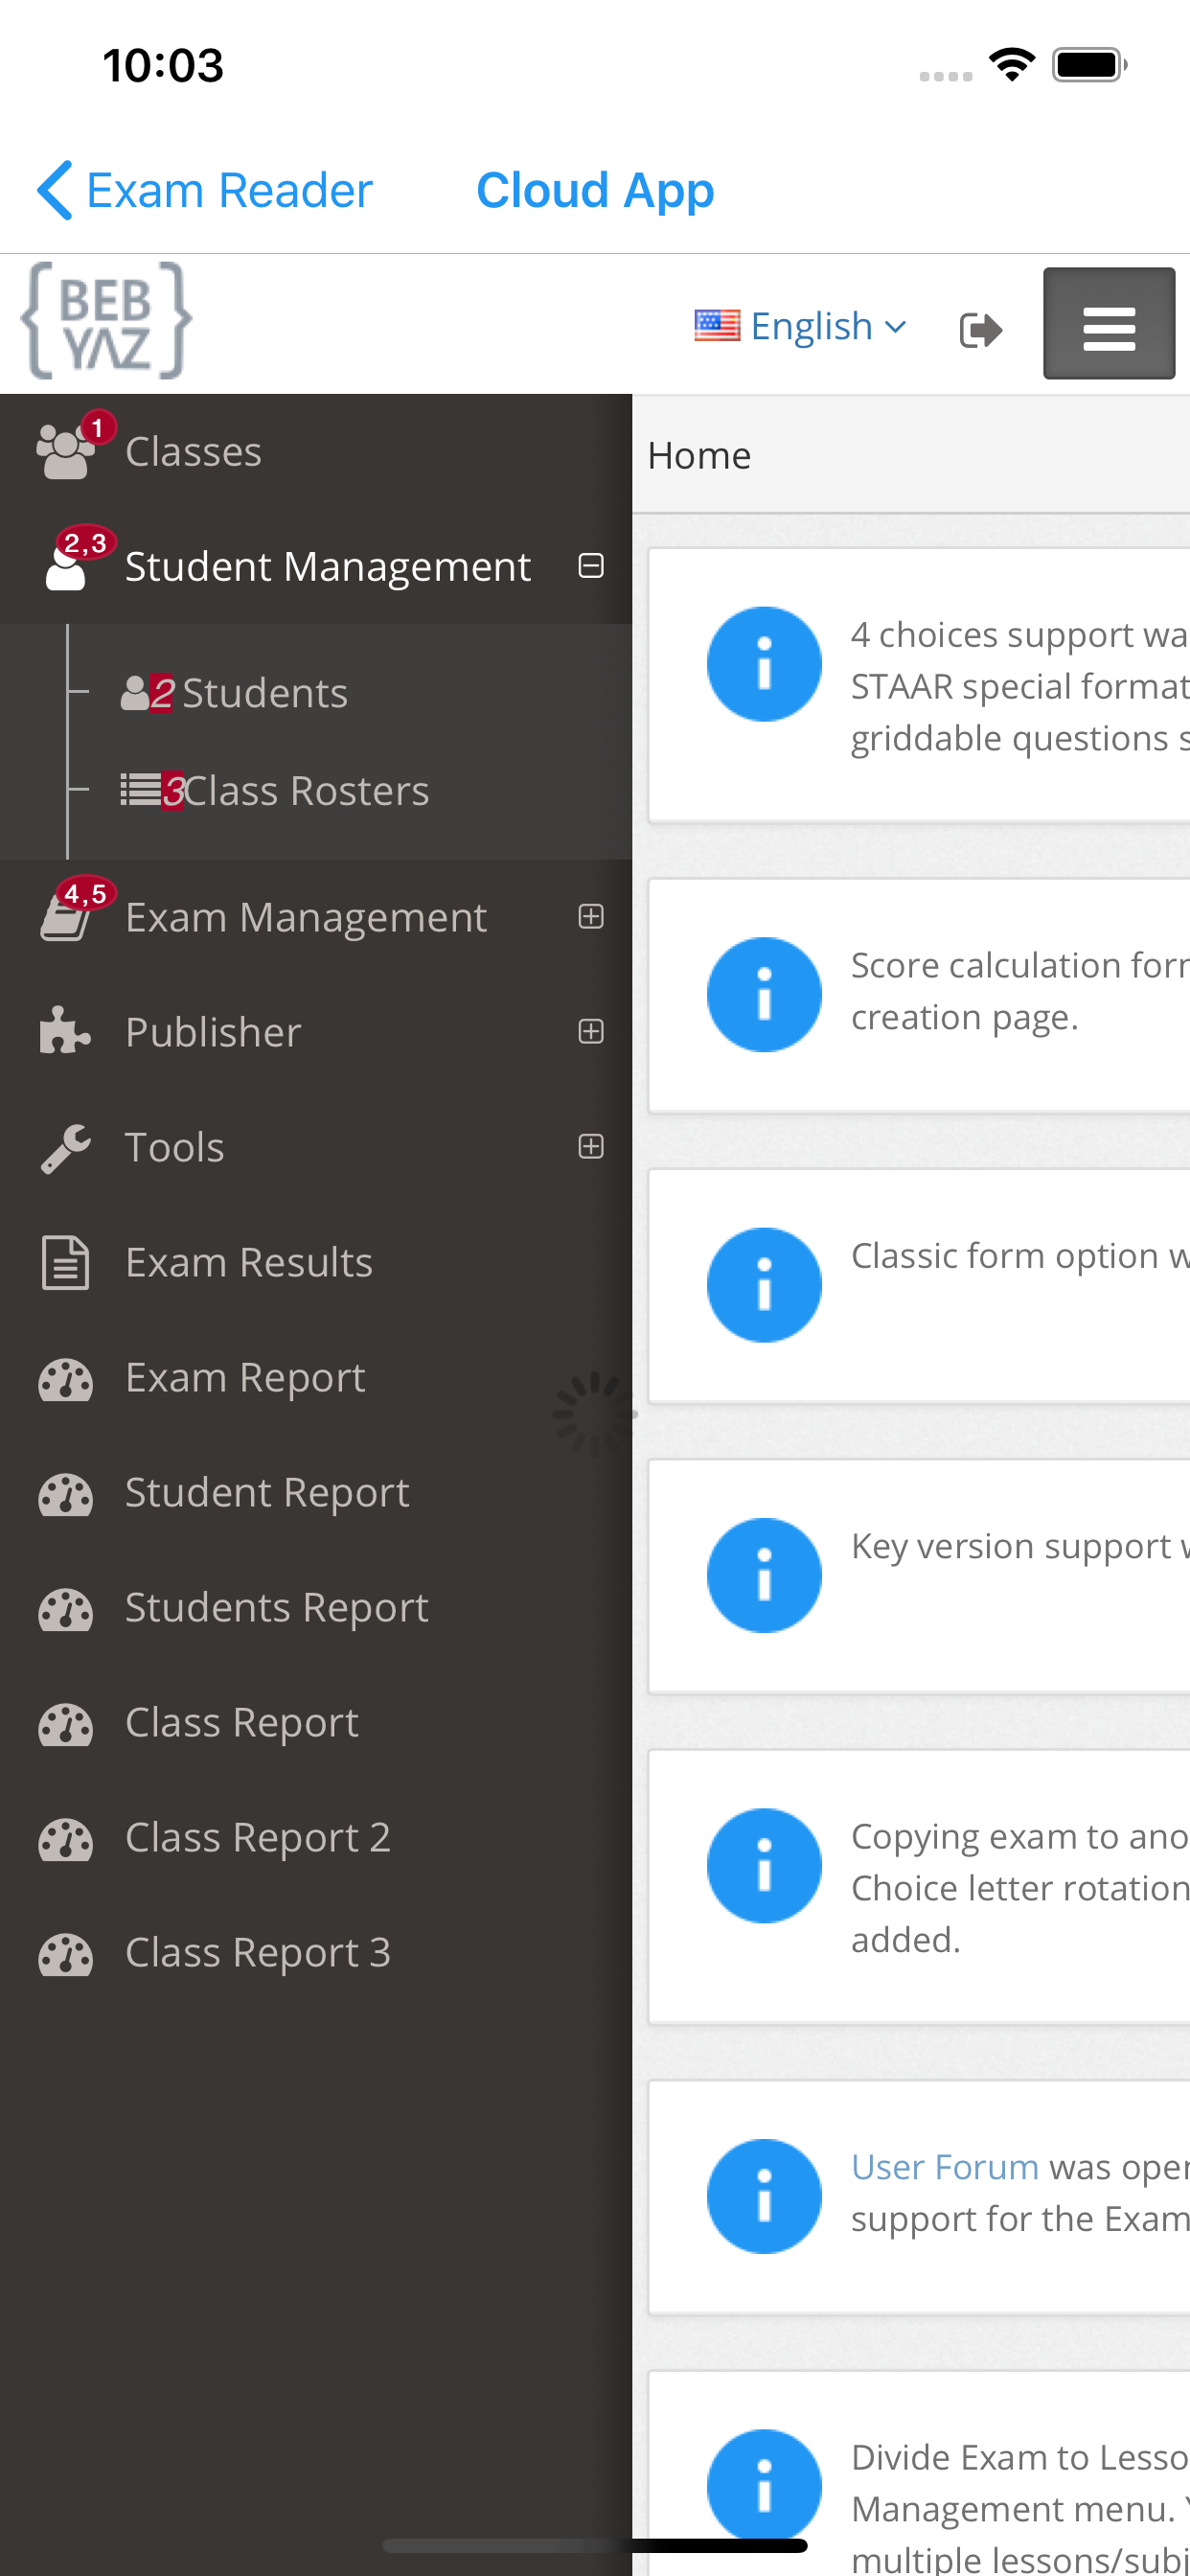Click info icon beside Score calculation note
Screen dimensions: 1190x2576
pyautogui.click(x=764, y=994)
